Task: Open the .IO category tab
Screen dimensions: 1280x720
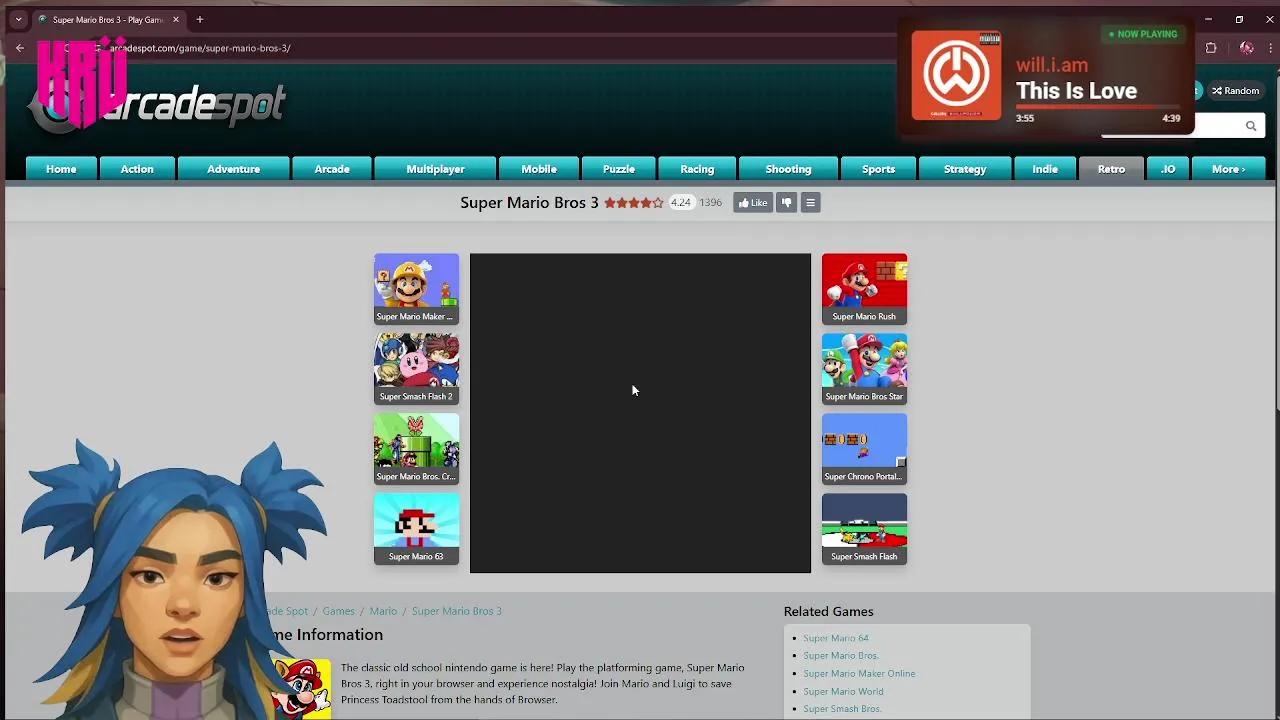Action: pyautogui.click(x=1168, y=169)
